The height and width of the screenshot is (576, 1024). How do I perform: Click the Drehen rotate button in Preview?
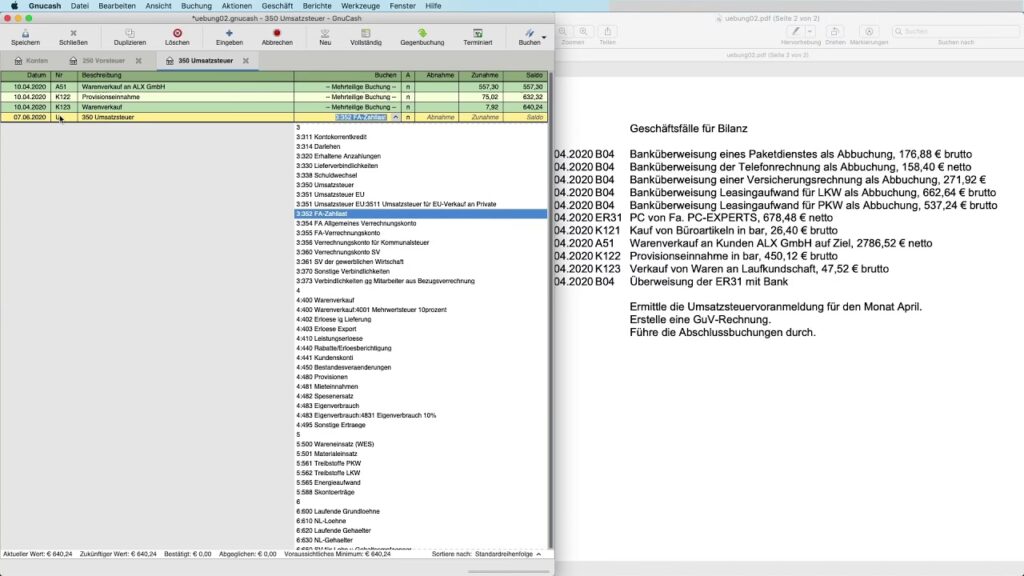click(835, 33)
